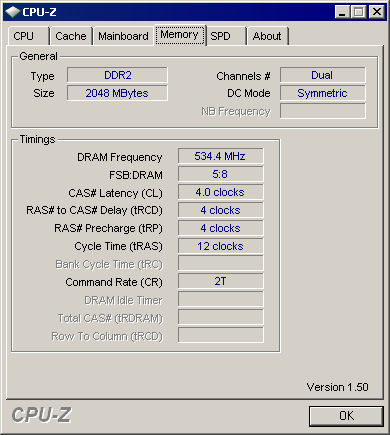This screenshot has width=390, height=435.
Task: Switch to the SPD tab
Action: pyautogui.click(x=227, y=36)
